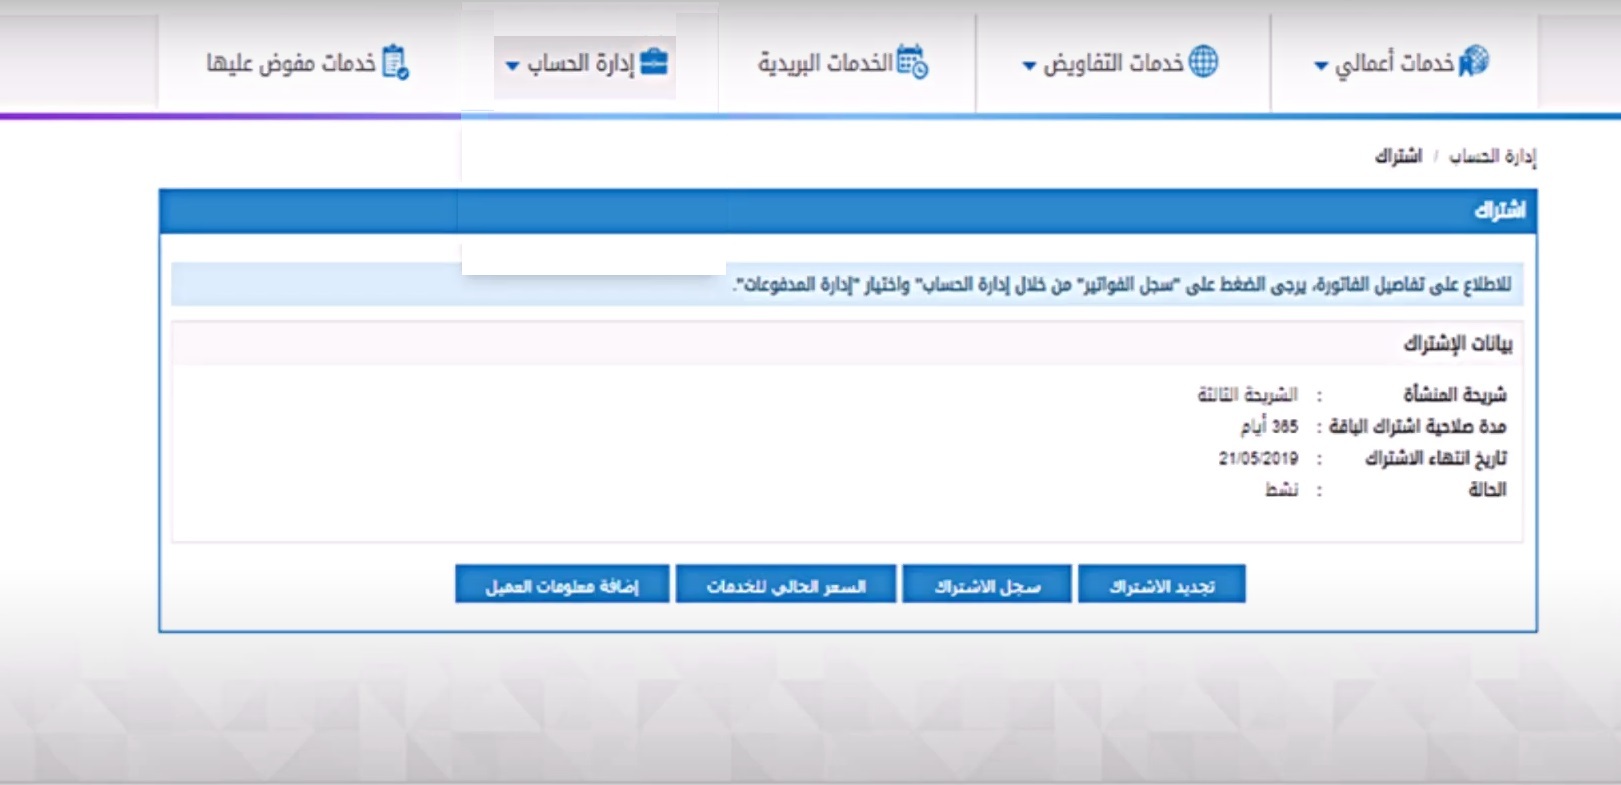Expand the خدمات أعمالي dropdown arrow
The image size is (1621, 785).
1321,66
